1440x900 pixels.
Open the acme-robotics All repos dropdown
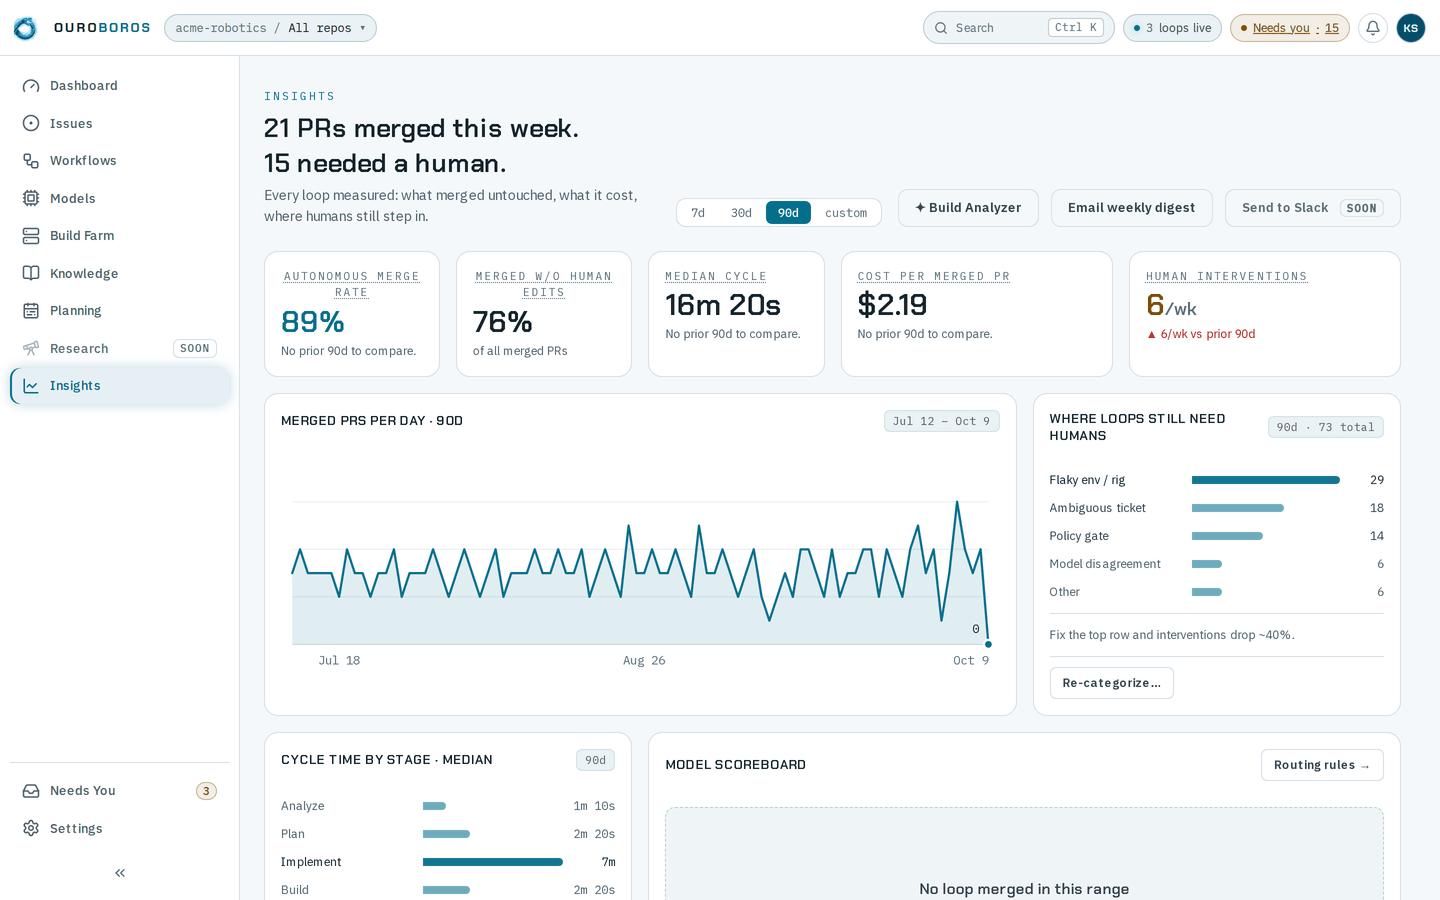(x=270, y=28)
